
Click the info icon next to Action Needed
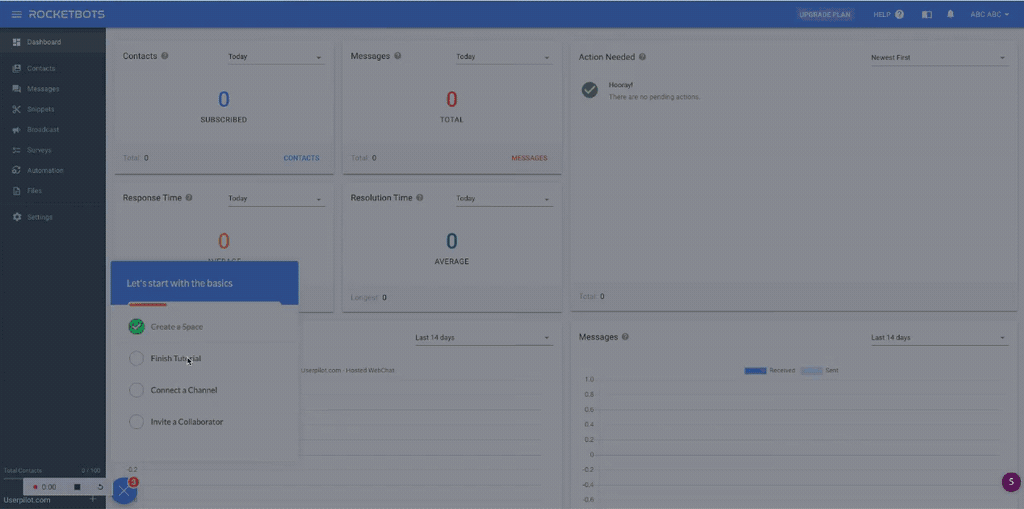tap(642, 57)
